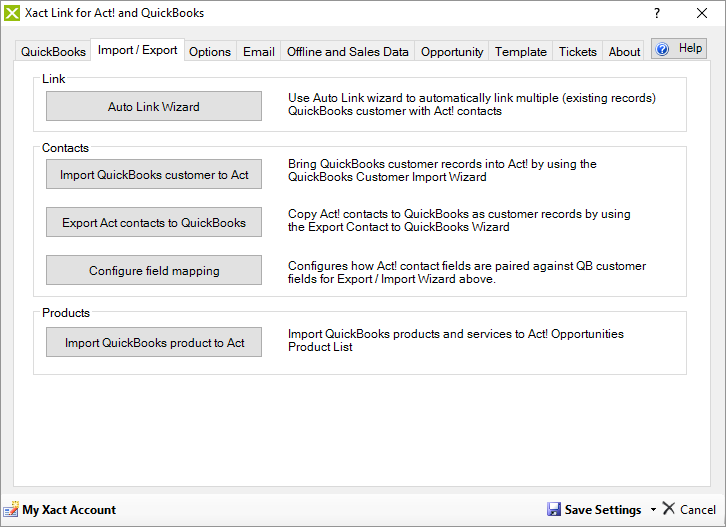
Task: Click the My Xact Account wizard icon
Action: point(11,509)
